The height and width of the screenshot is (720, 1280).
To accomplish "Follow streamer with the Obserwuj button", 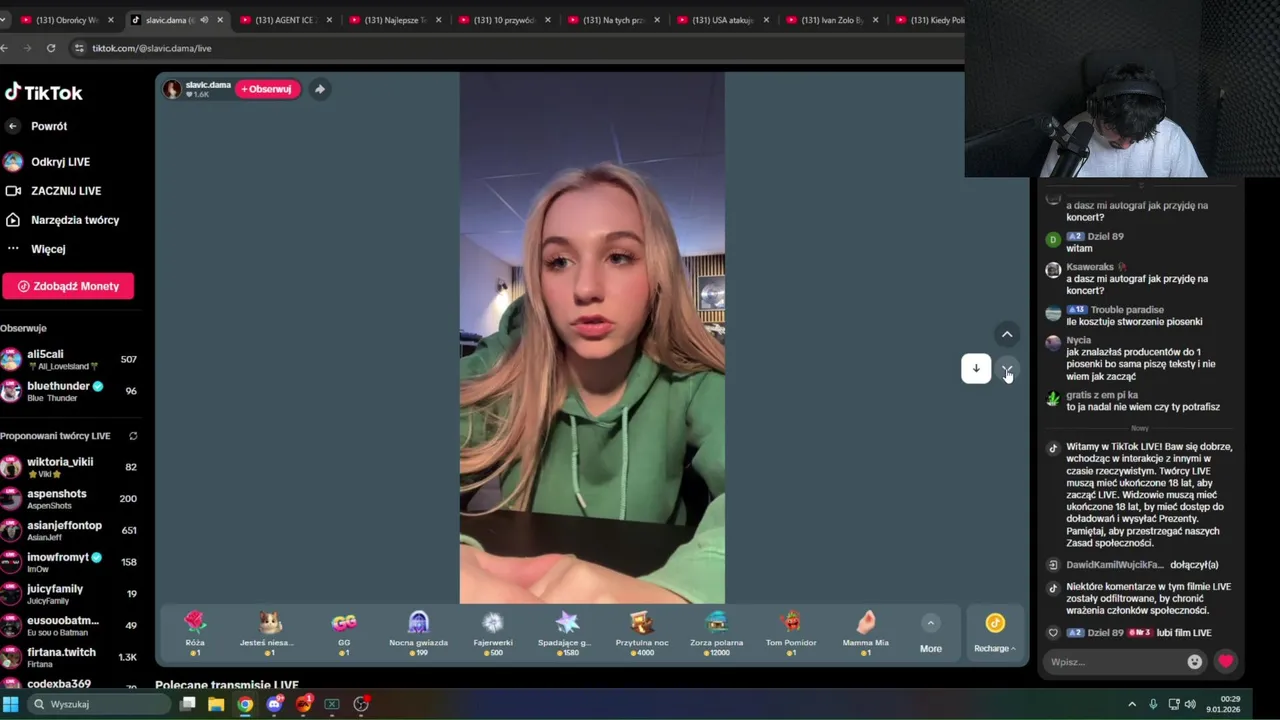I will click(267, 89).
